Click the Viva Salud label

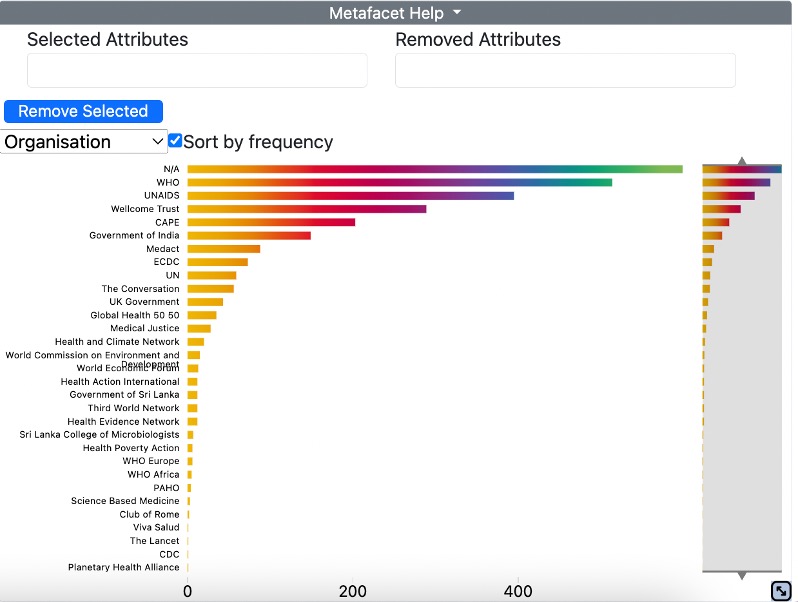pyautogui.click(x=156, y=527)
